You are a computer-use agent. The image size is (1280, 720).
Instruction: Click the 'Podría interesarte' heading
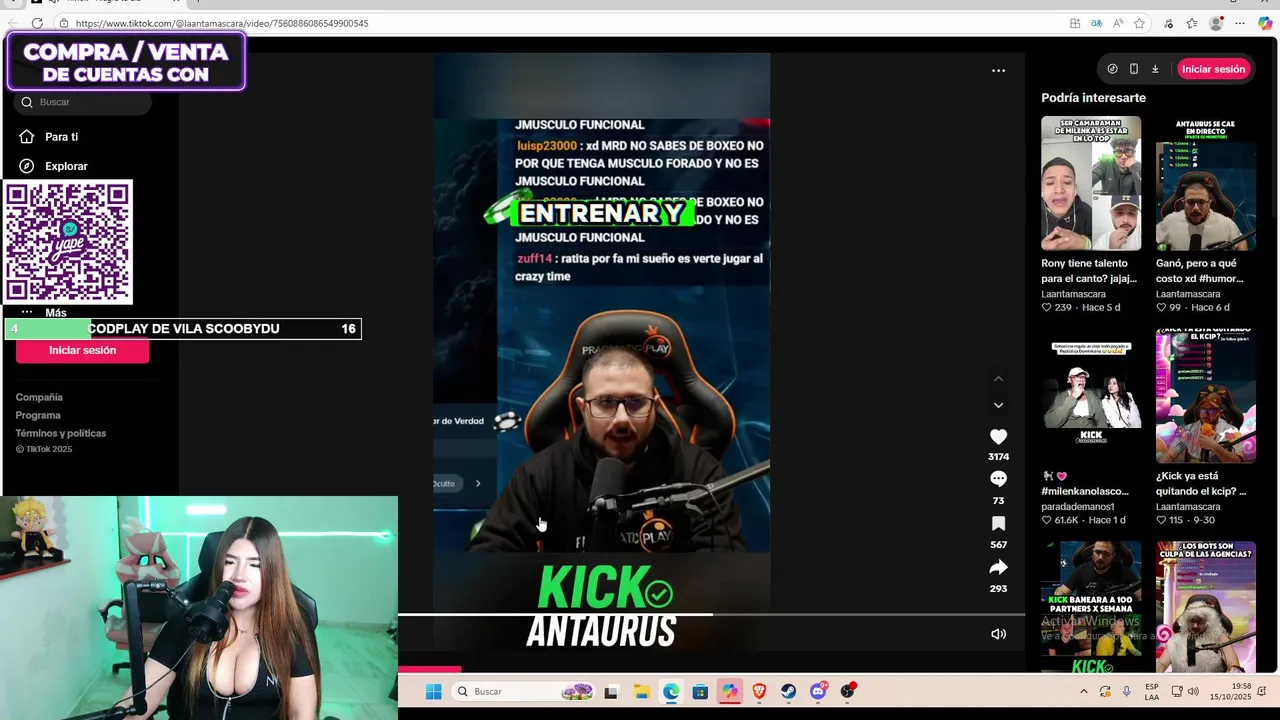click(x=1093, y=98)
